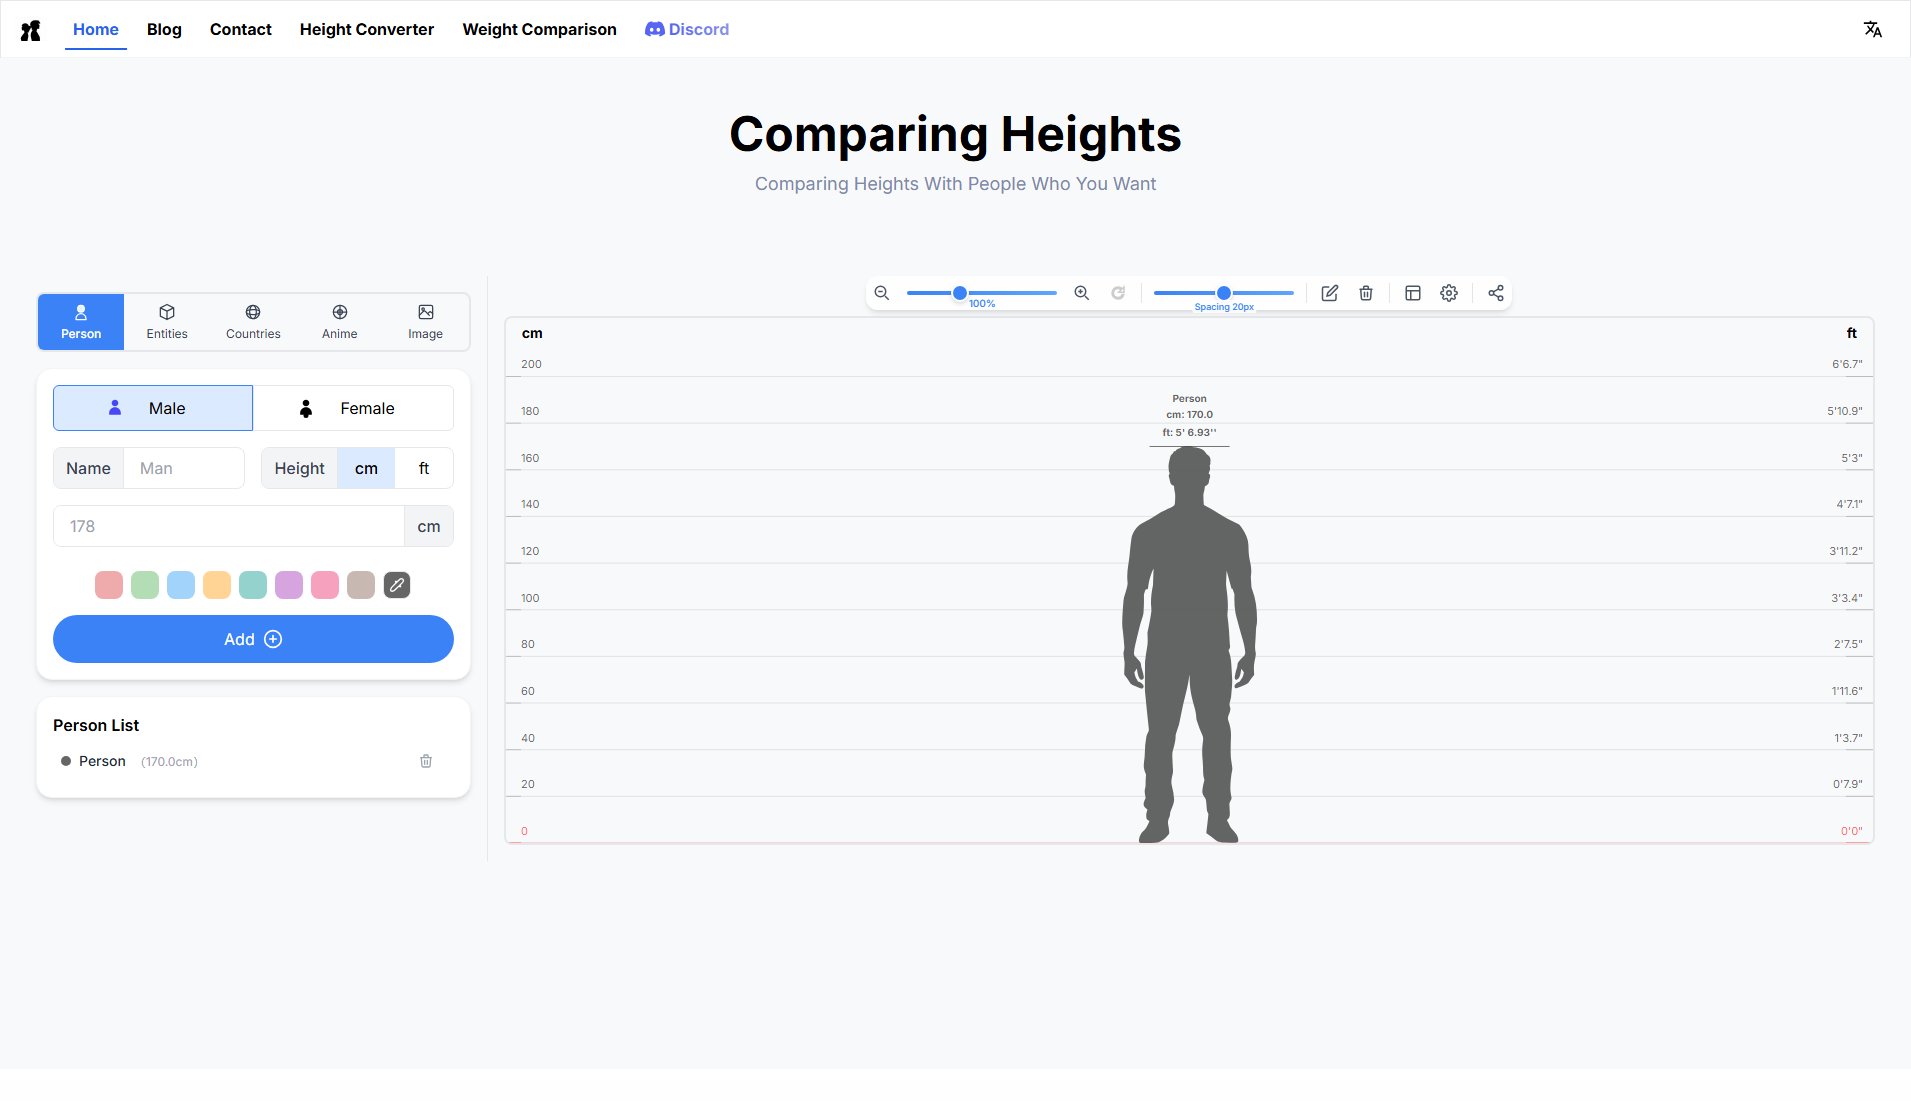Switch to the Anime tab
Viewport: 1911px width, 1101px height.
339,322
